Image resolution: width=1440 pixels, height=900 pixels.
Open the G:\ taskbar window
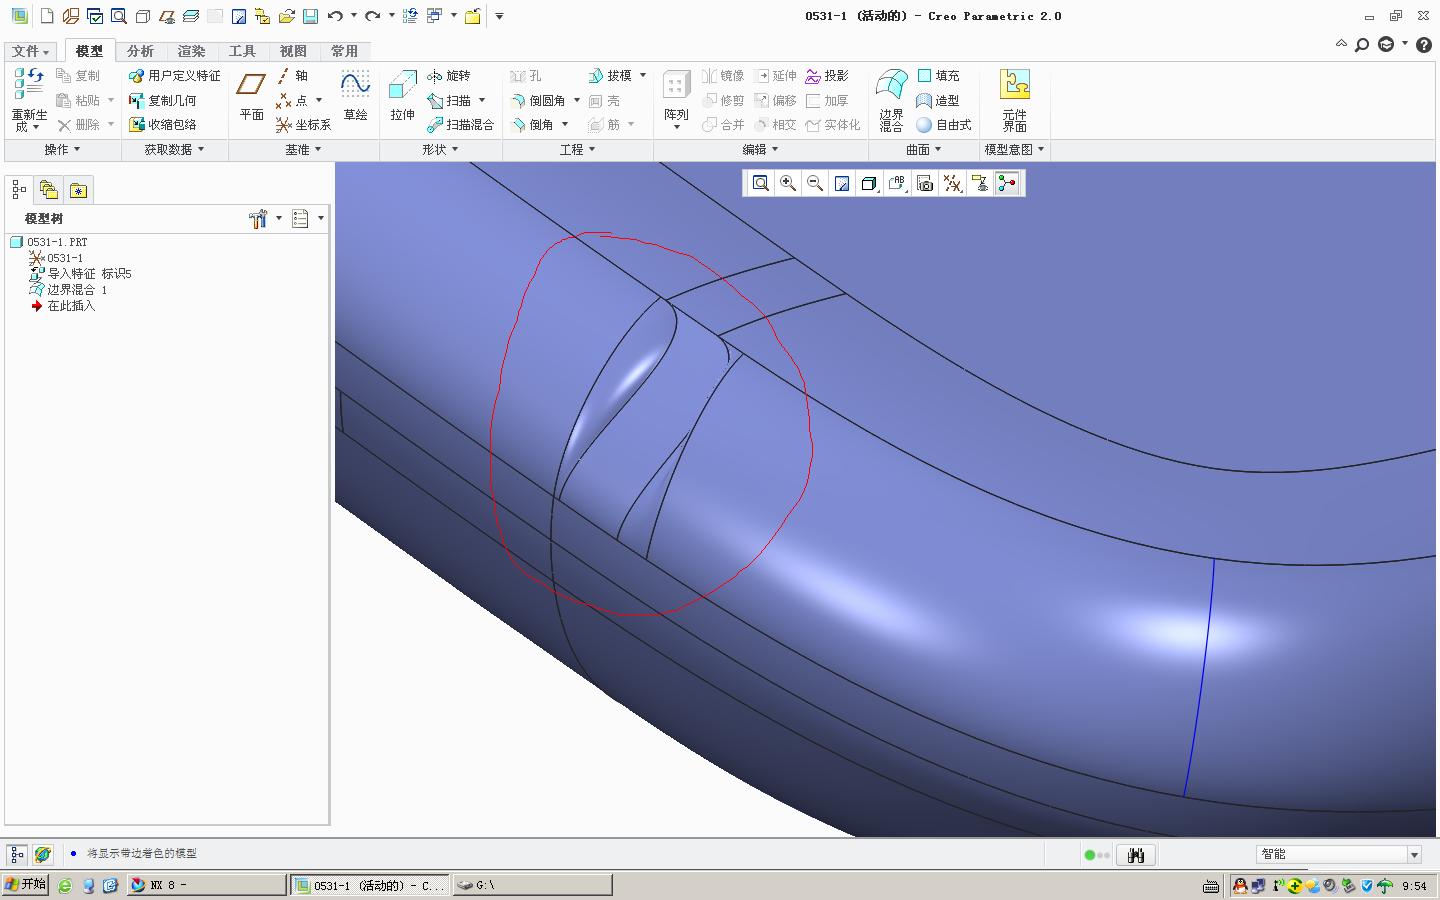pos(533,885)
